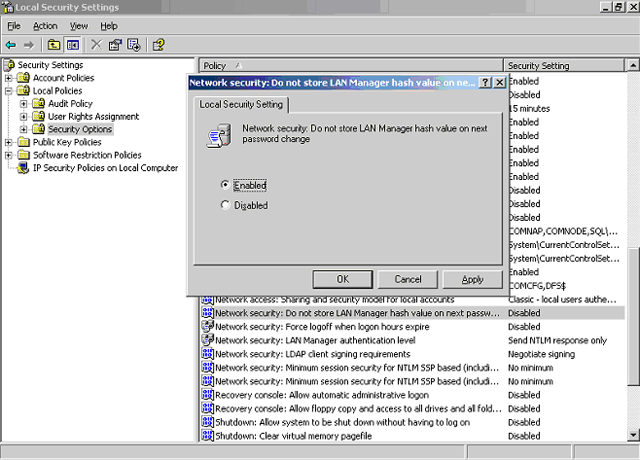Click the Delete X toolbar icon
640x460 pixels.
[x=96, y=45]
